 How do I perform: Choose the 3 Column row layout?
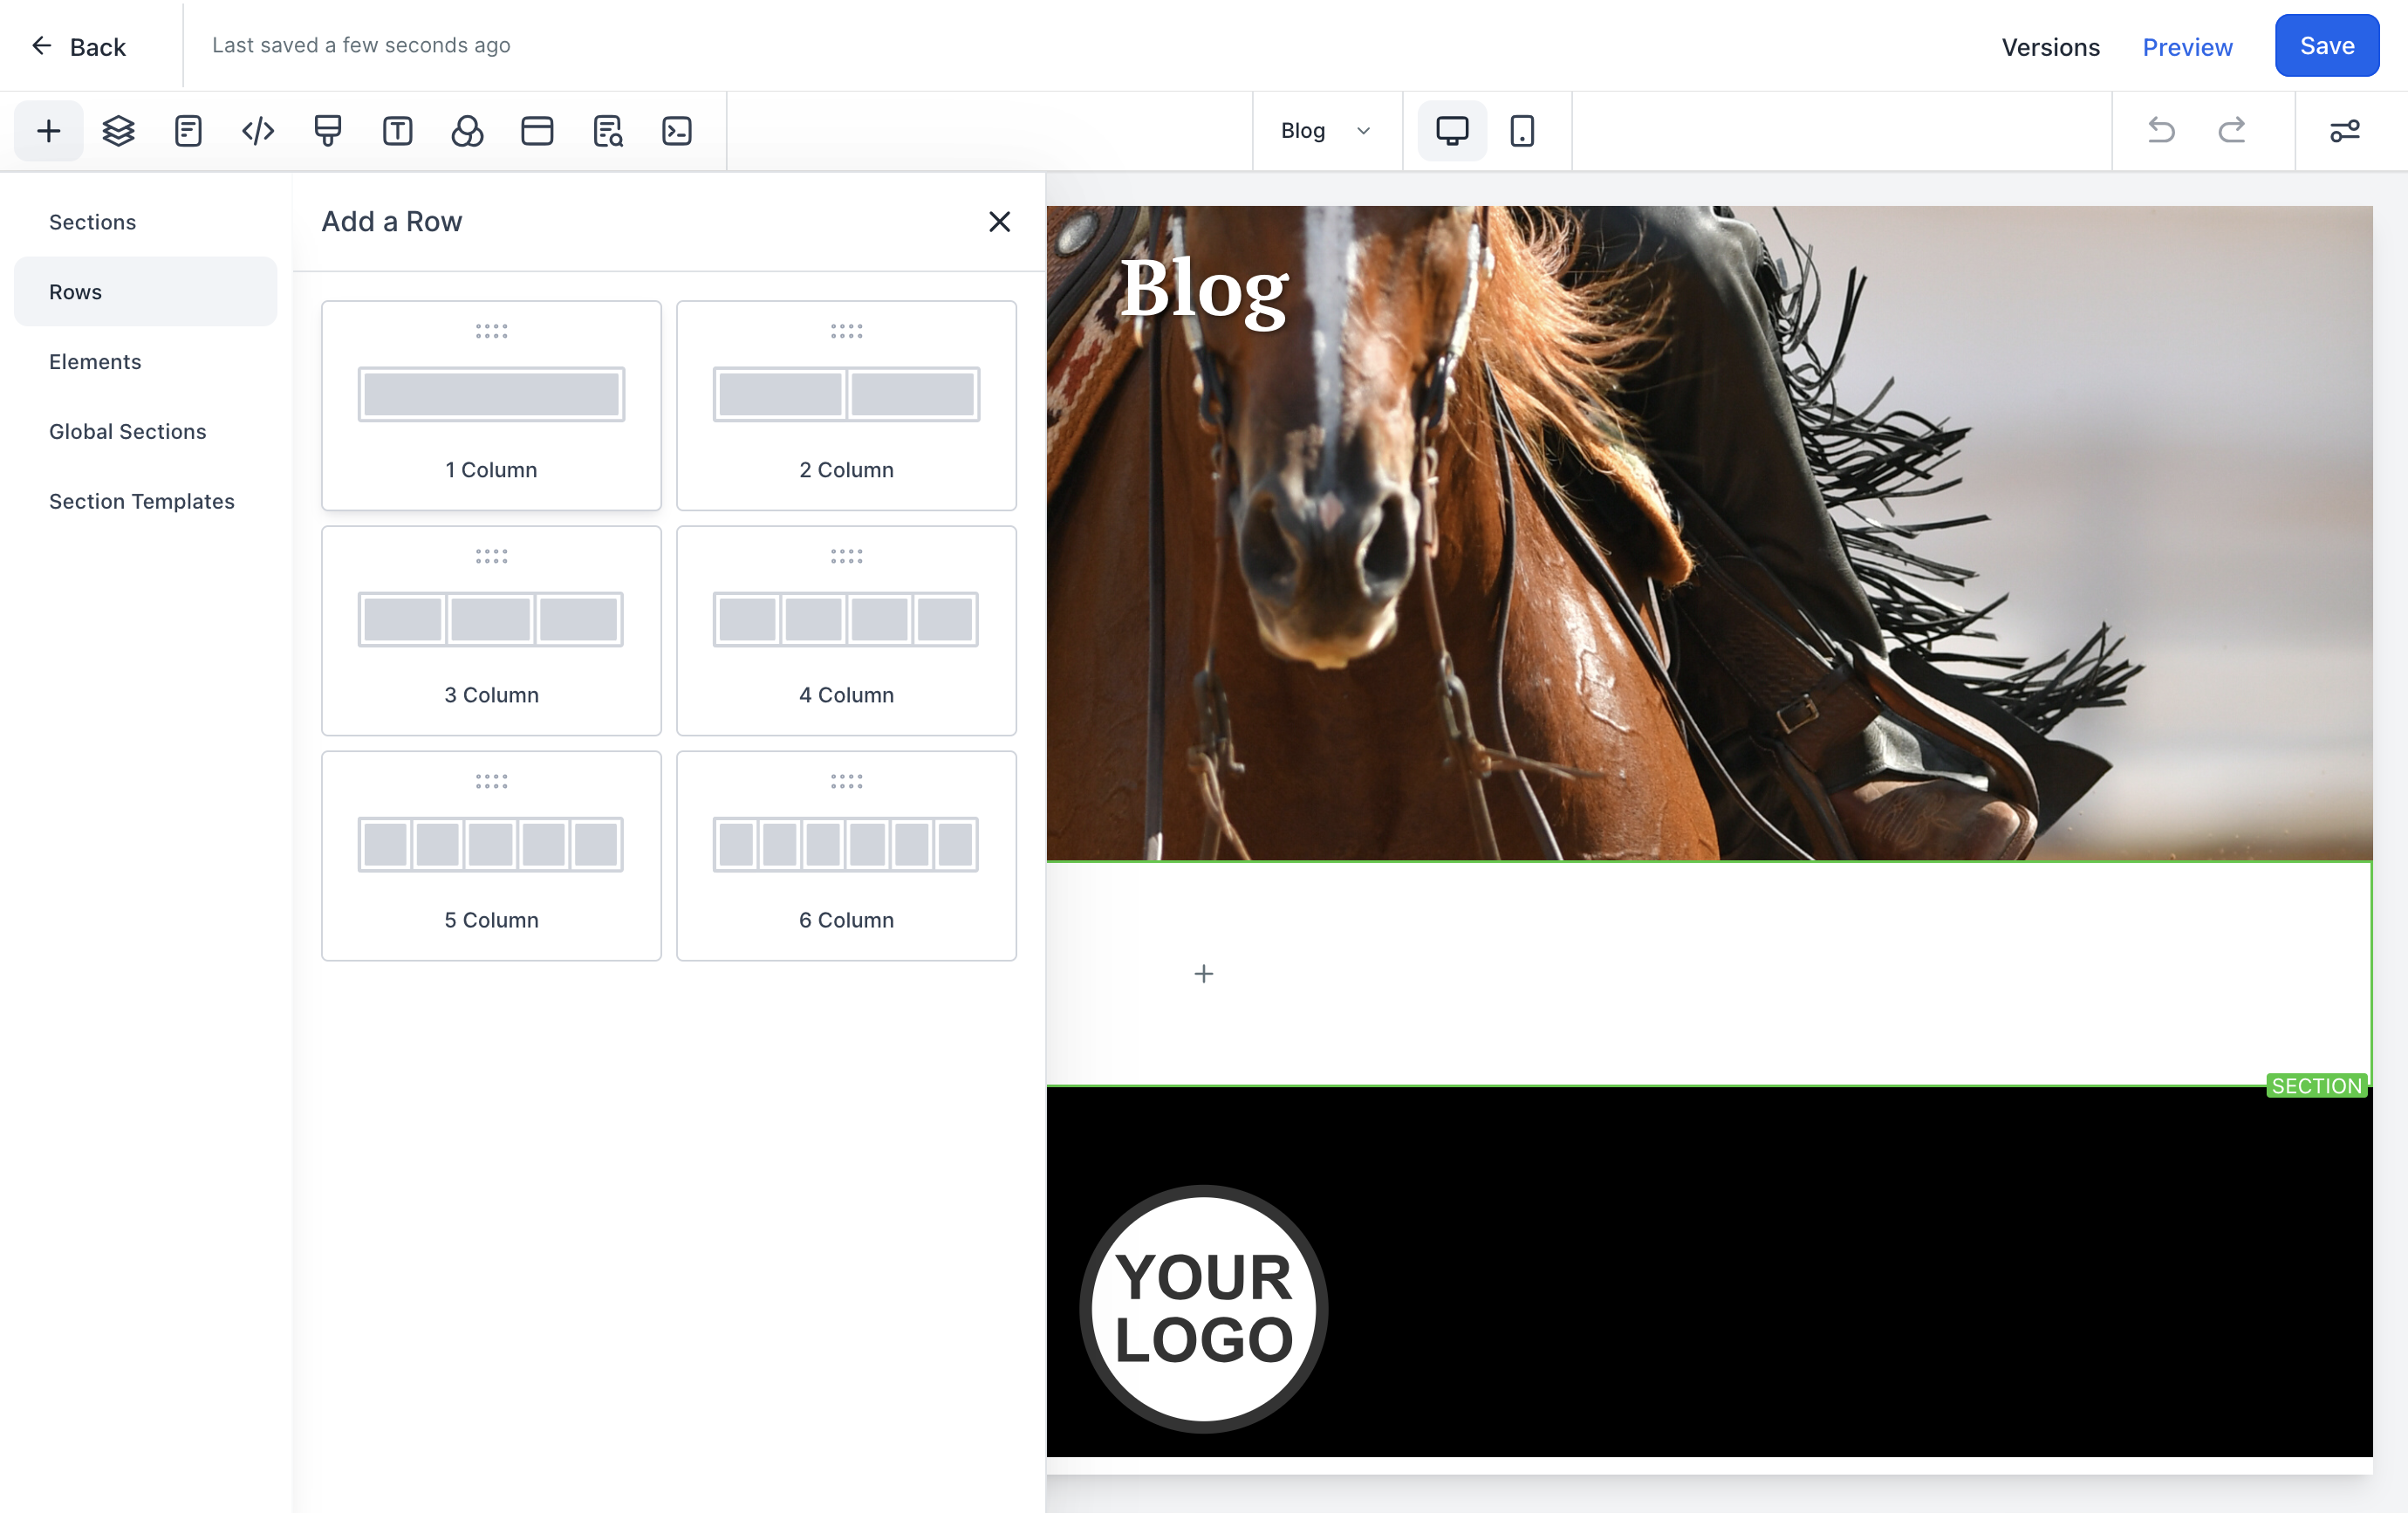click(x=491, y=630)
